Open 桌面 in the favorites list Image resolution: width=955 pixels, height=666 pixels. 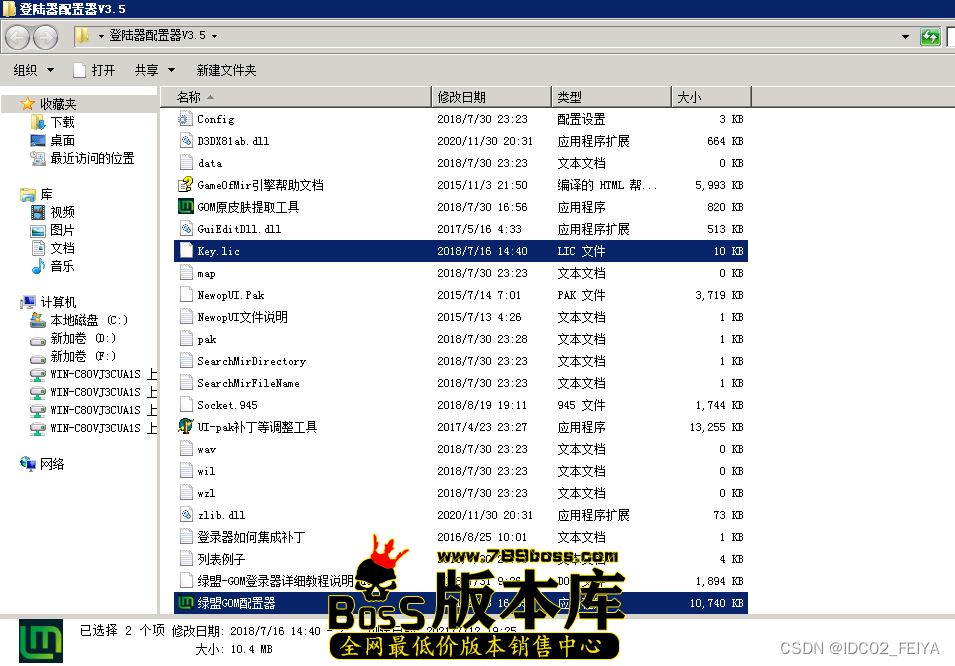[62, 140]
